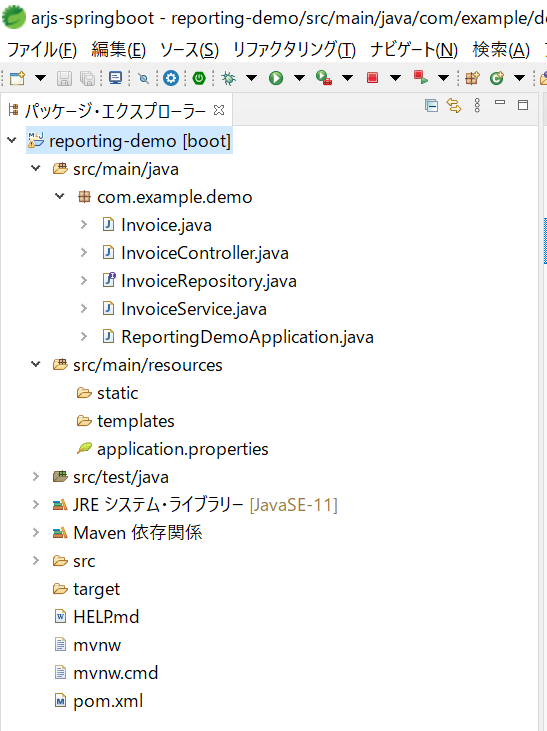This screenshot has height=731, width=547.
Task: Open the Run button dropdown arrow
Action: tap(299, 78)
